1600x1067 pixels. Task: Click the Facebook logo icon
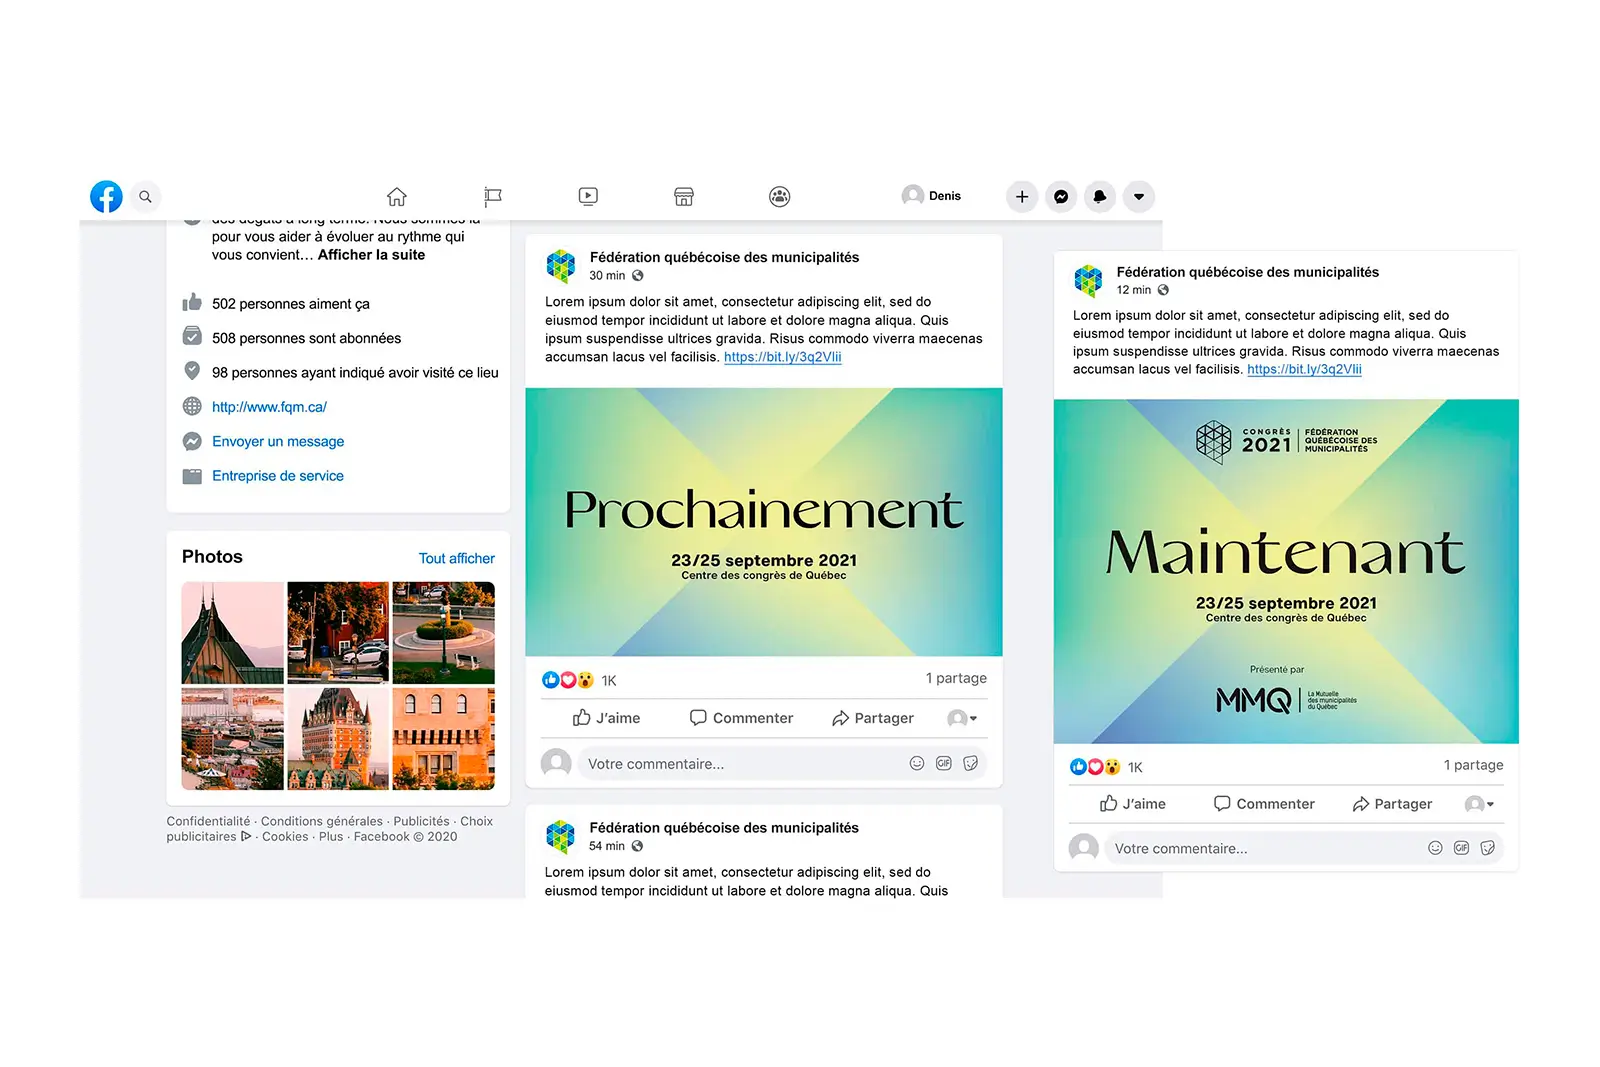tap(106, 197)
